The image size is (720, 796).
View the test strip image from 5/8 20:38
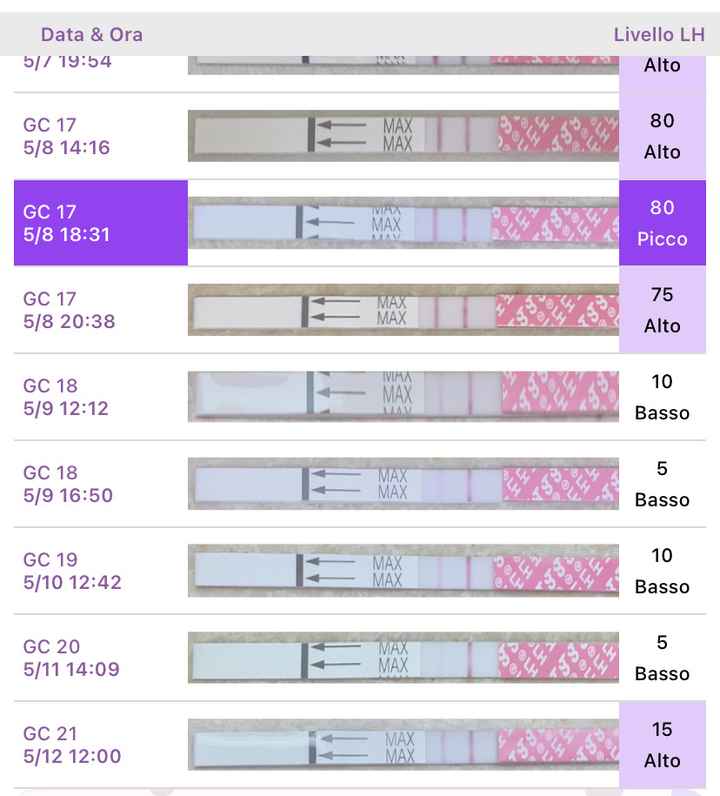click(403, 310)
